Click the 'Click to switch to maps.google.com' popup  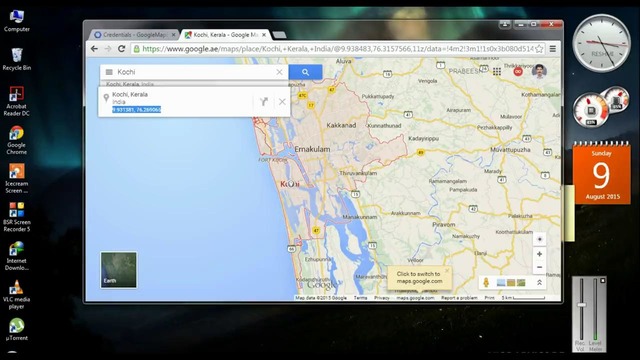[x=419, y=278]
